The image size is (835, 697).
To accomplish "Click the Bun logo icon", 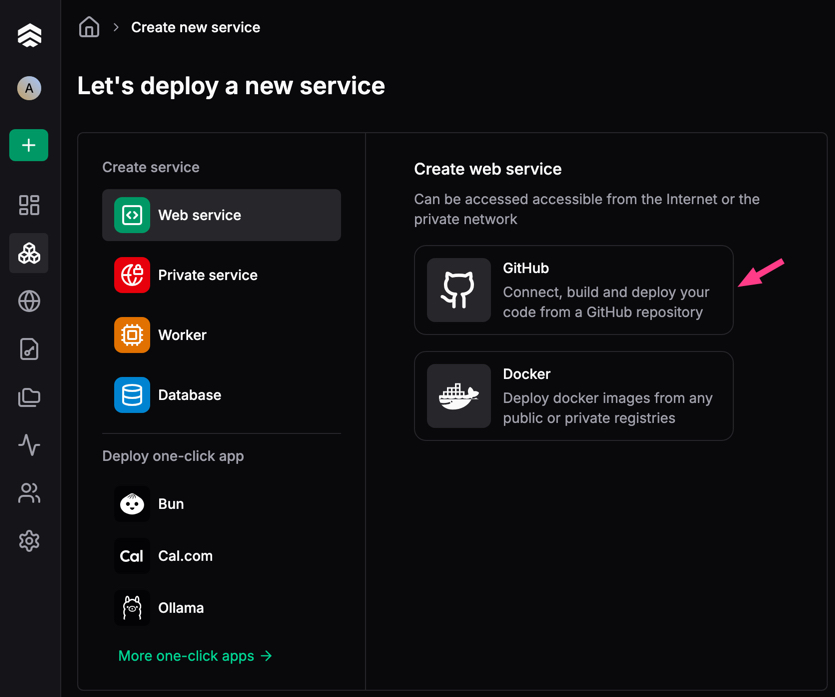I will [132, 504].
